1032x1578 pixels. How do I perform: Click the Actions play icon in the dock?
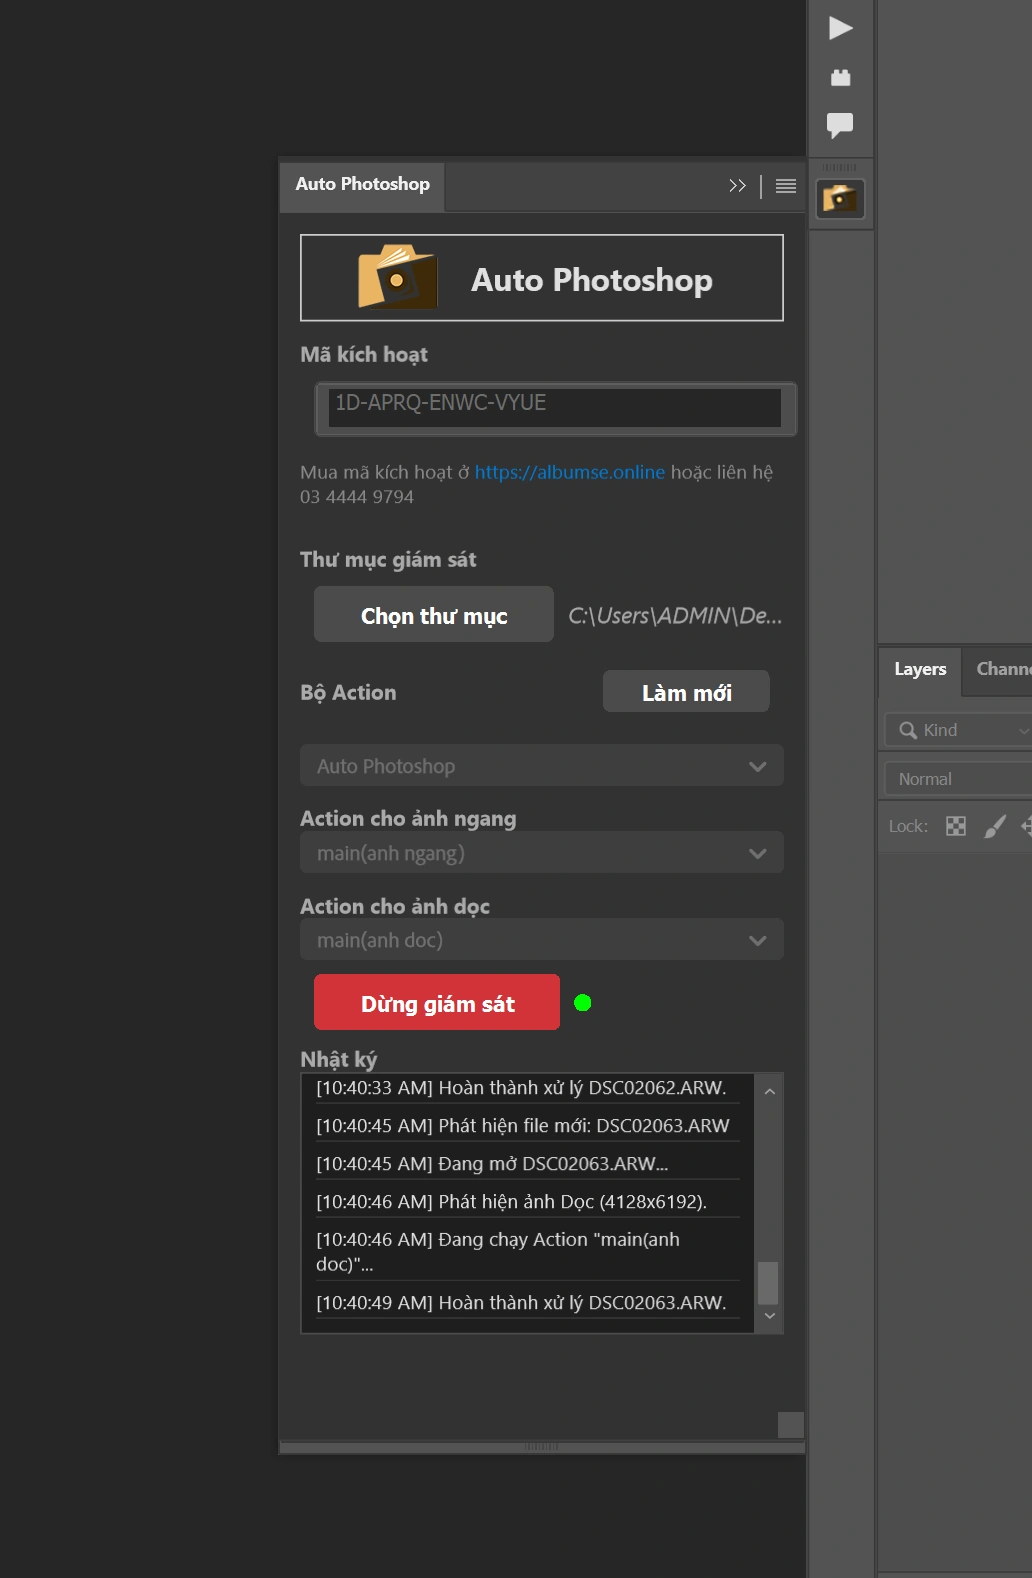[x=840, y=28]
